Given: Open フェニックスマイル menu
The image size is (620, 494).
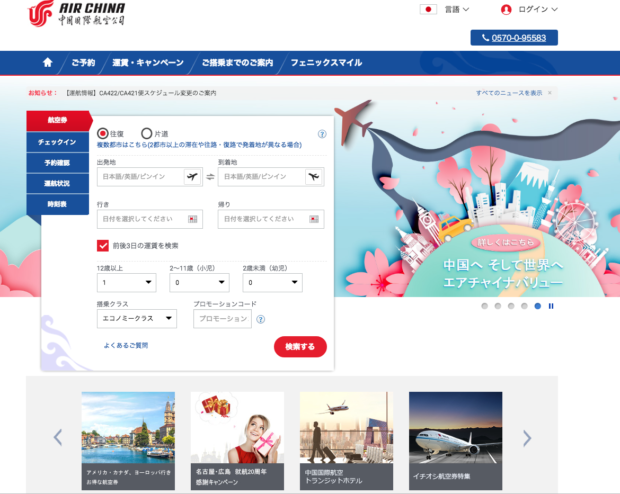Looking at the screenshot, I should [x=326, y=62].
